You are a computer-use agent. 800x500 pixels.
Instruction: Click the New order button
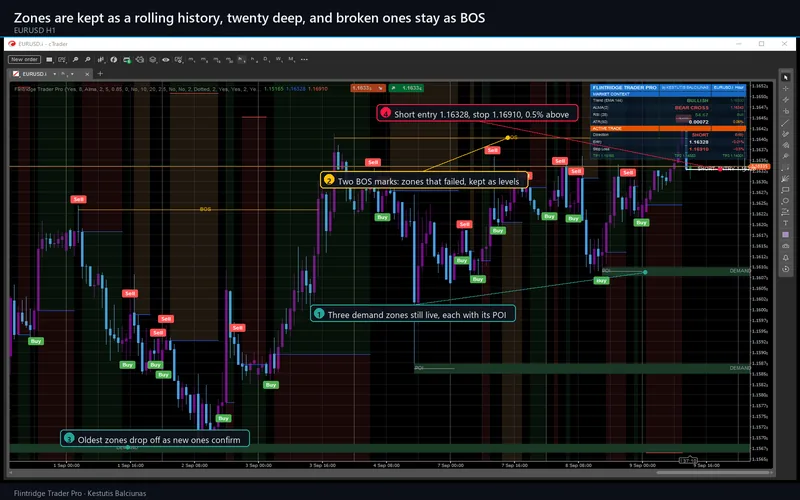point(24,59)
